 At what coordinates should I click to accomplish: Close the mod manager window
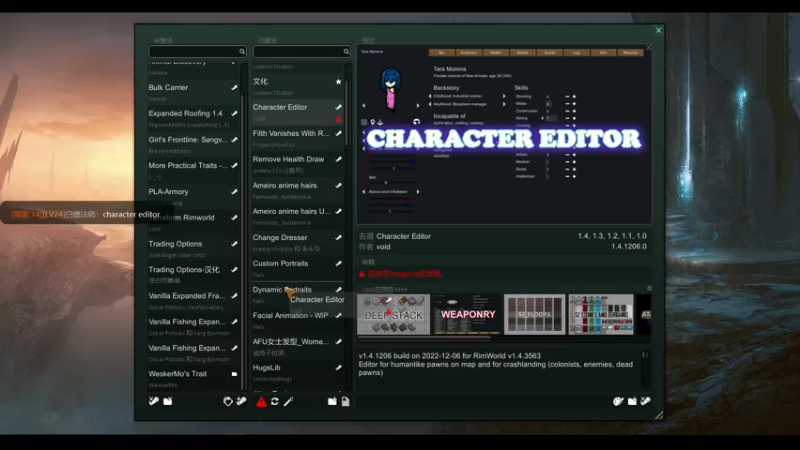pyautogui.click(x=658, y=30)
